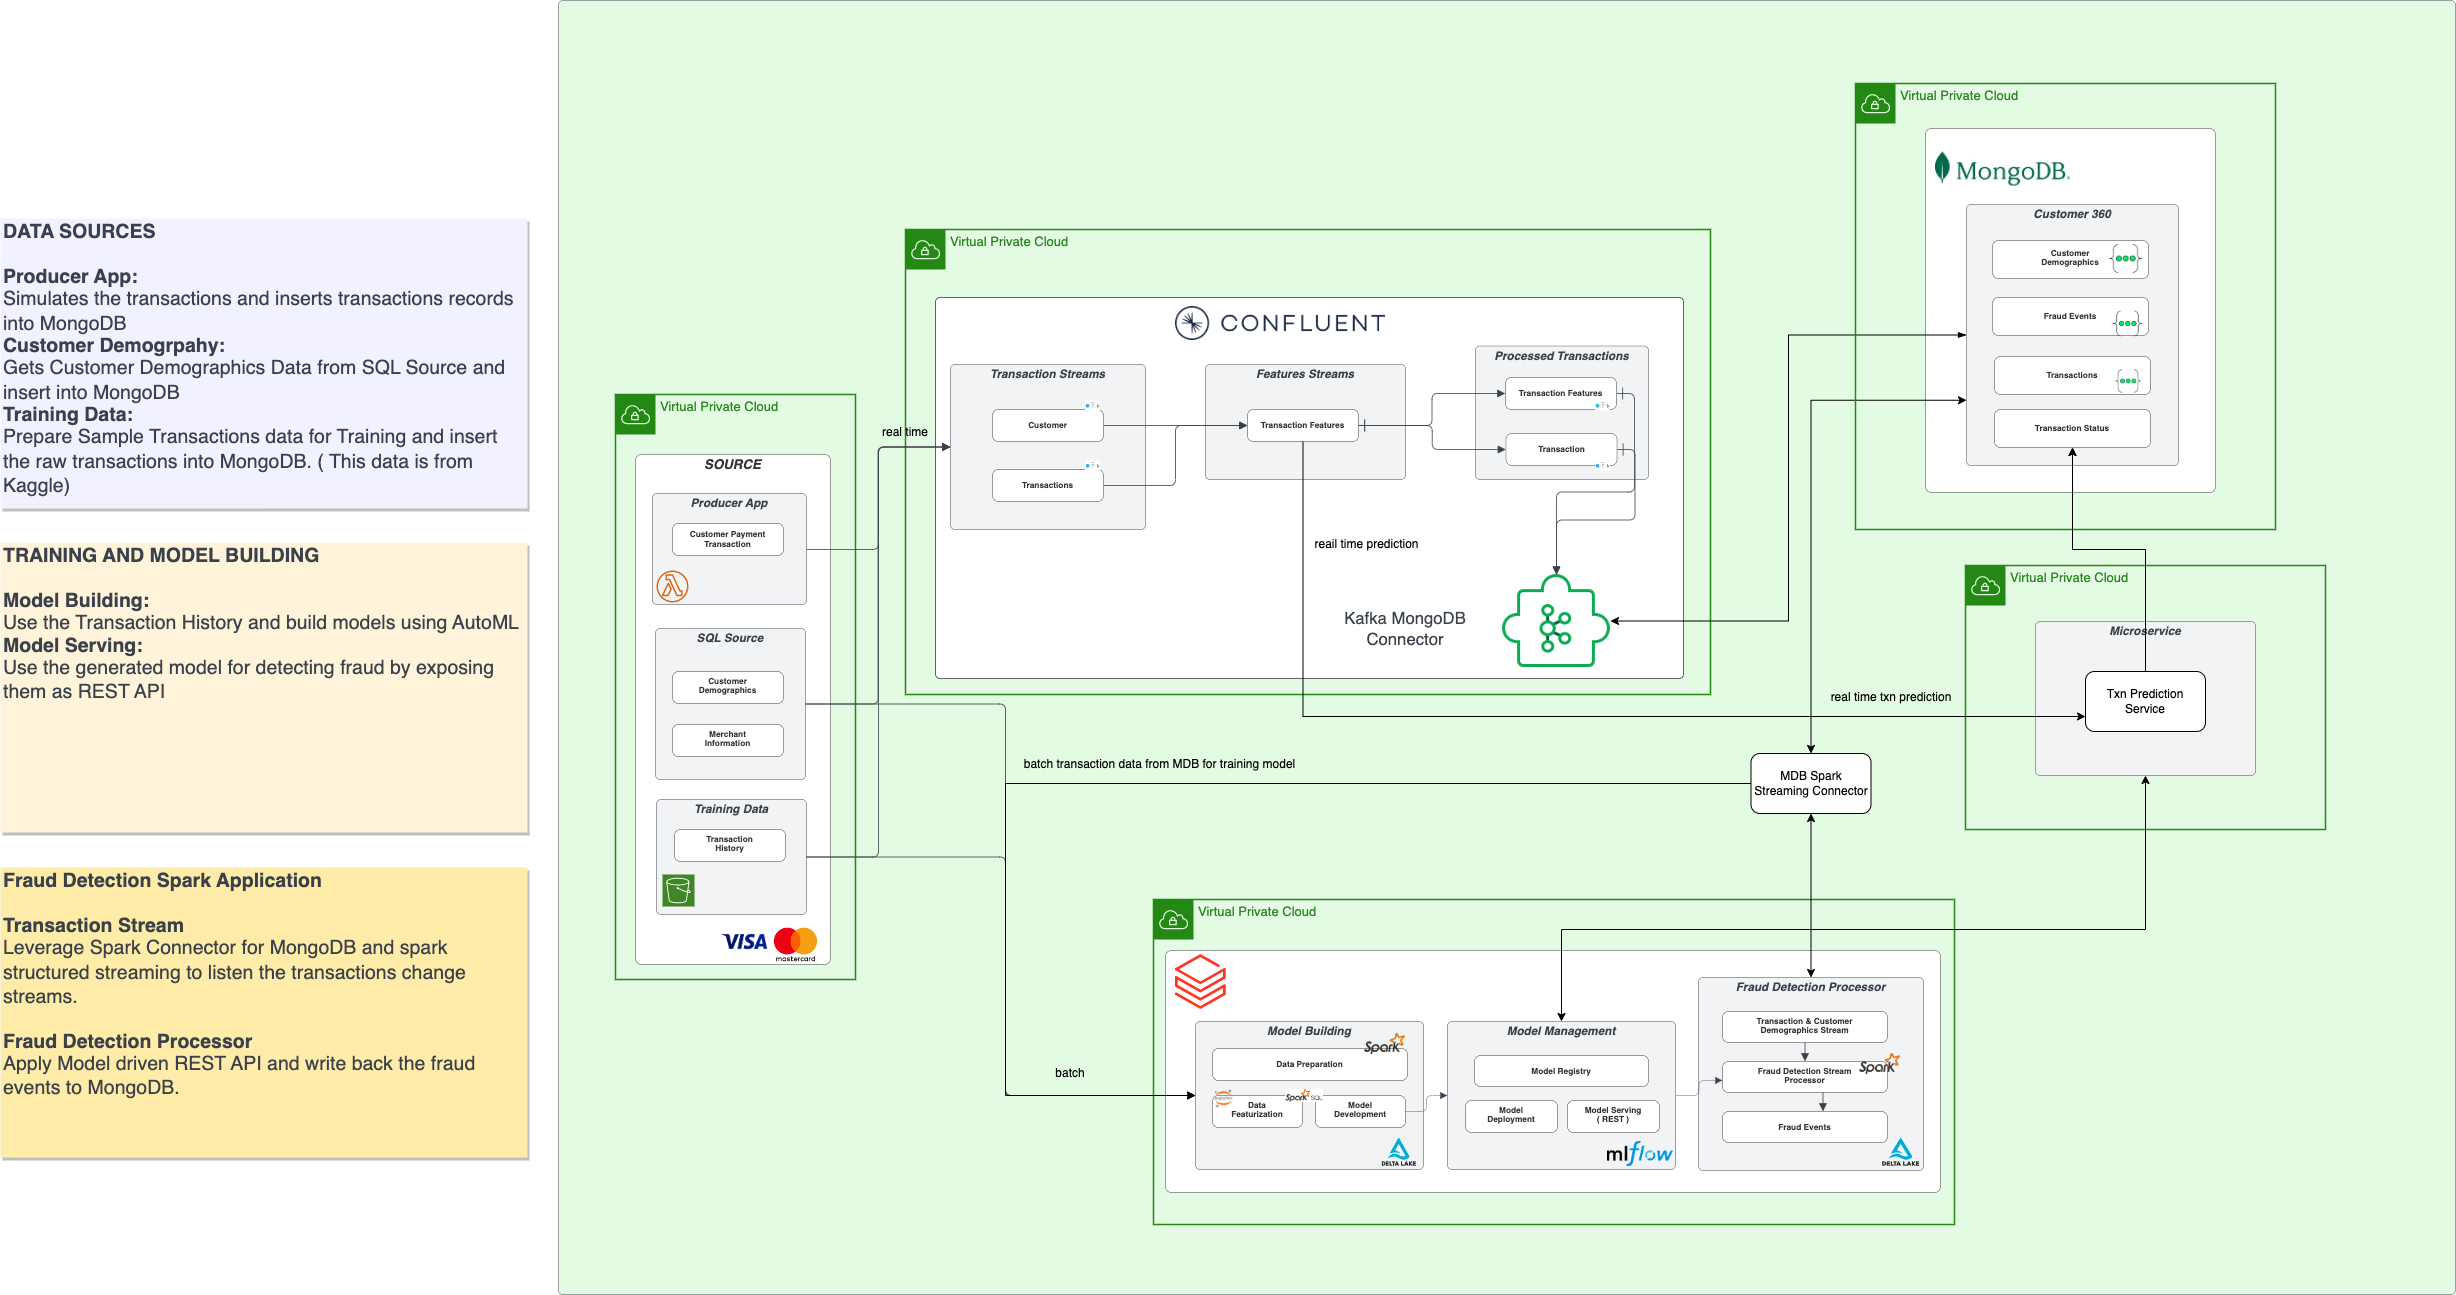Click cloud lock icon of Confluent VPC
Image resolution: width=2456 pixels, height=1295 pixels.
tap(925, 250)
